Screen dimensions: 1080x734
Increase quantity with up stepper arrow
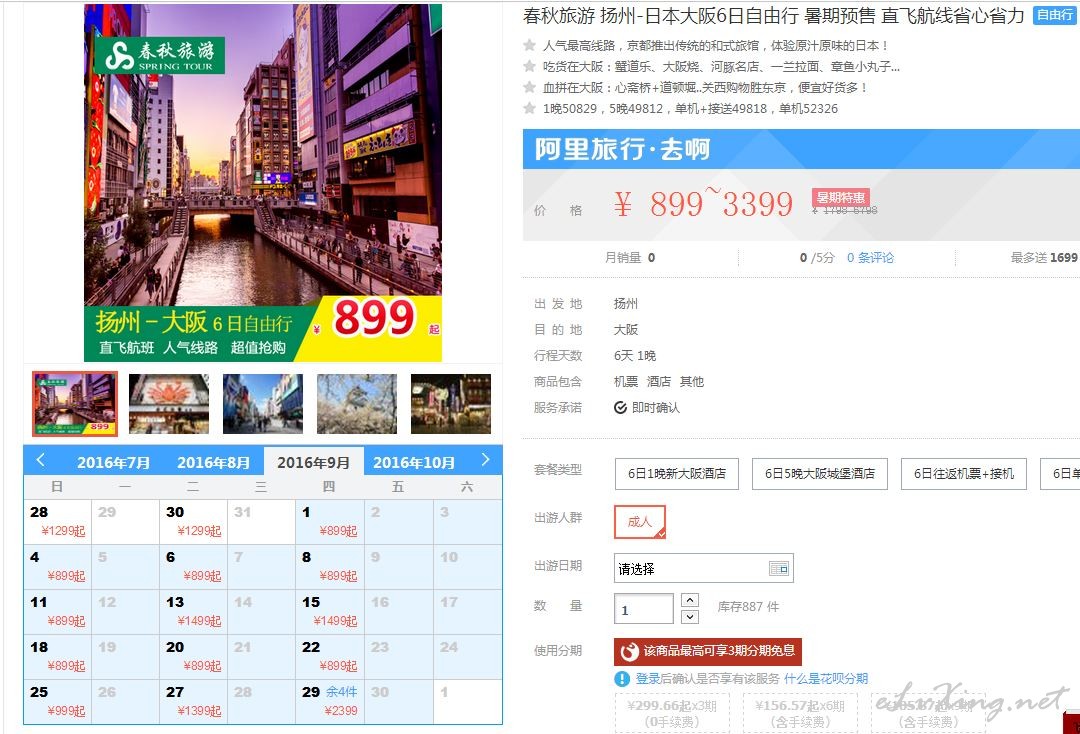(689, 600)
